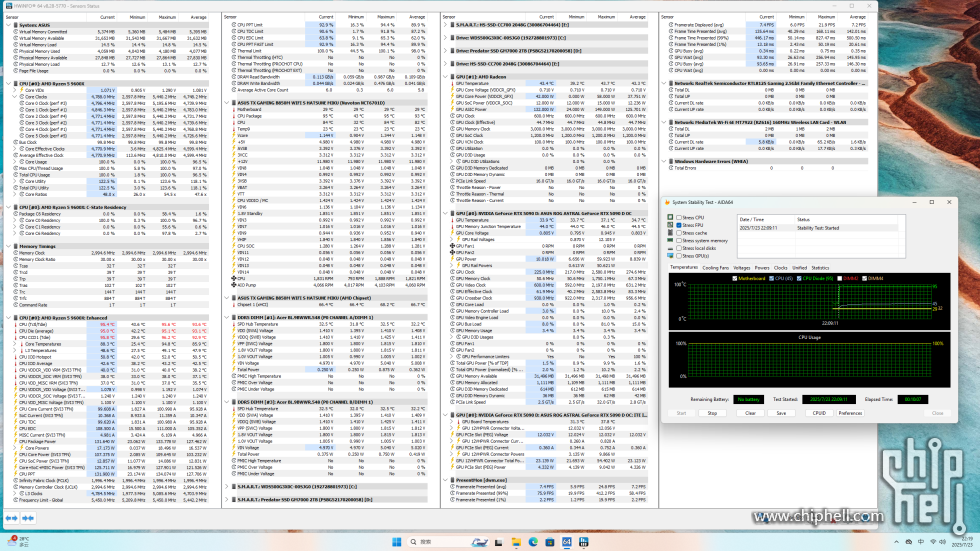
Task: Switch to the Cooling Fans tab
Action: tap(715, 267)
